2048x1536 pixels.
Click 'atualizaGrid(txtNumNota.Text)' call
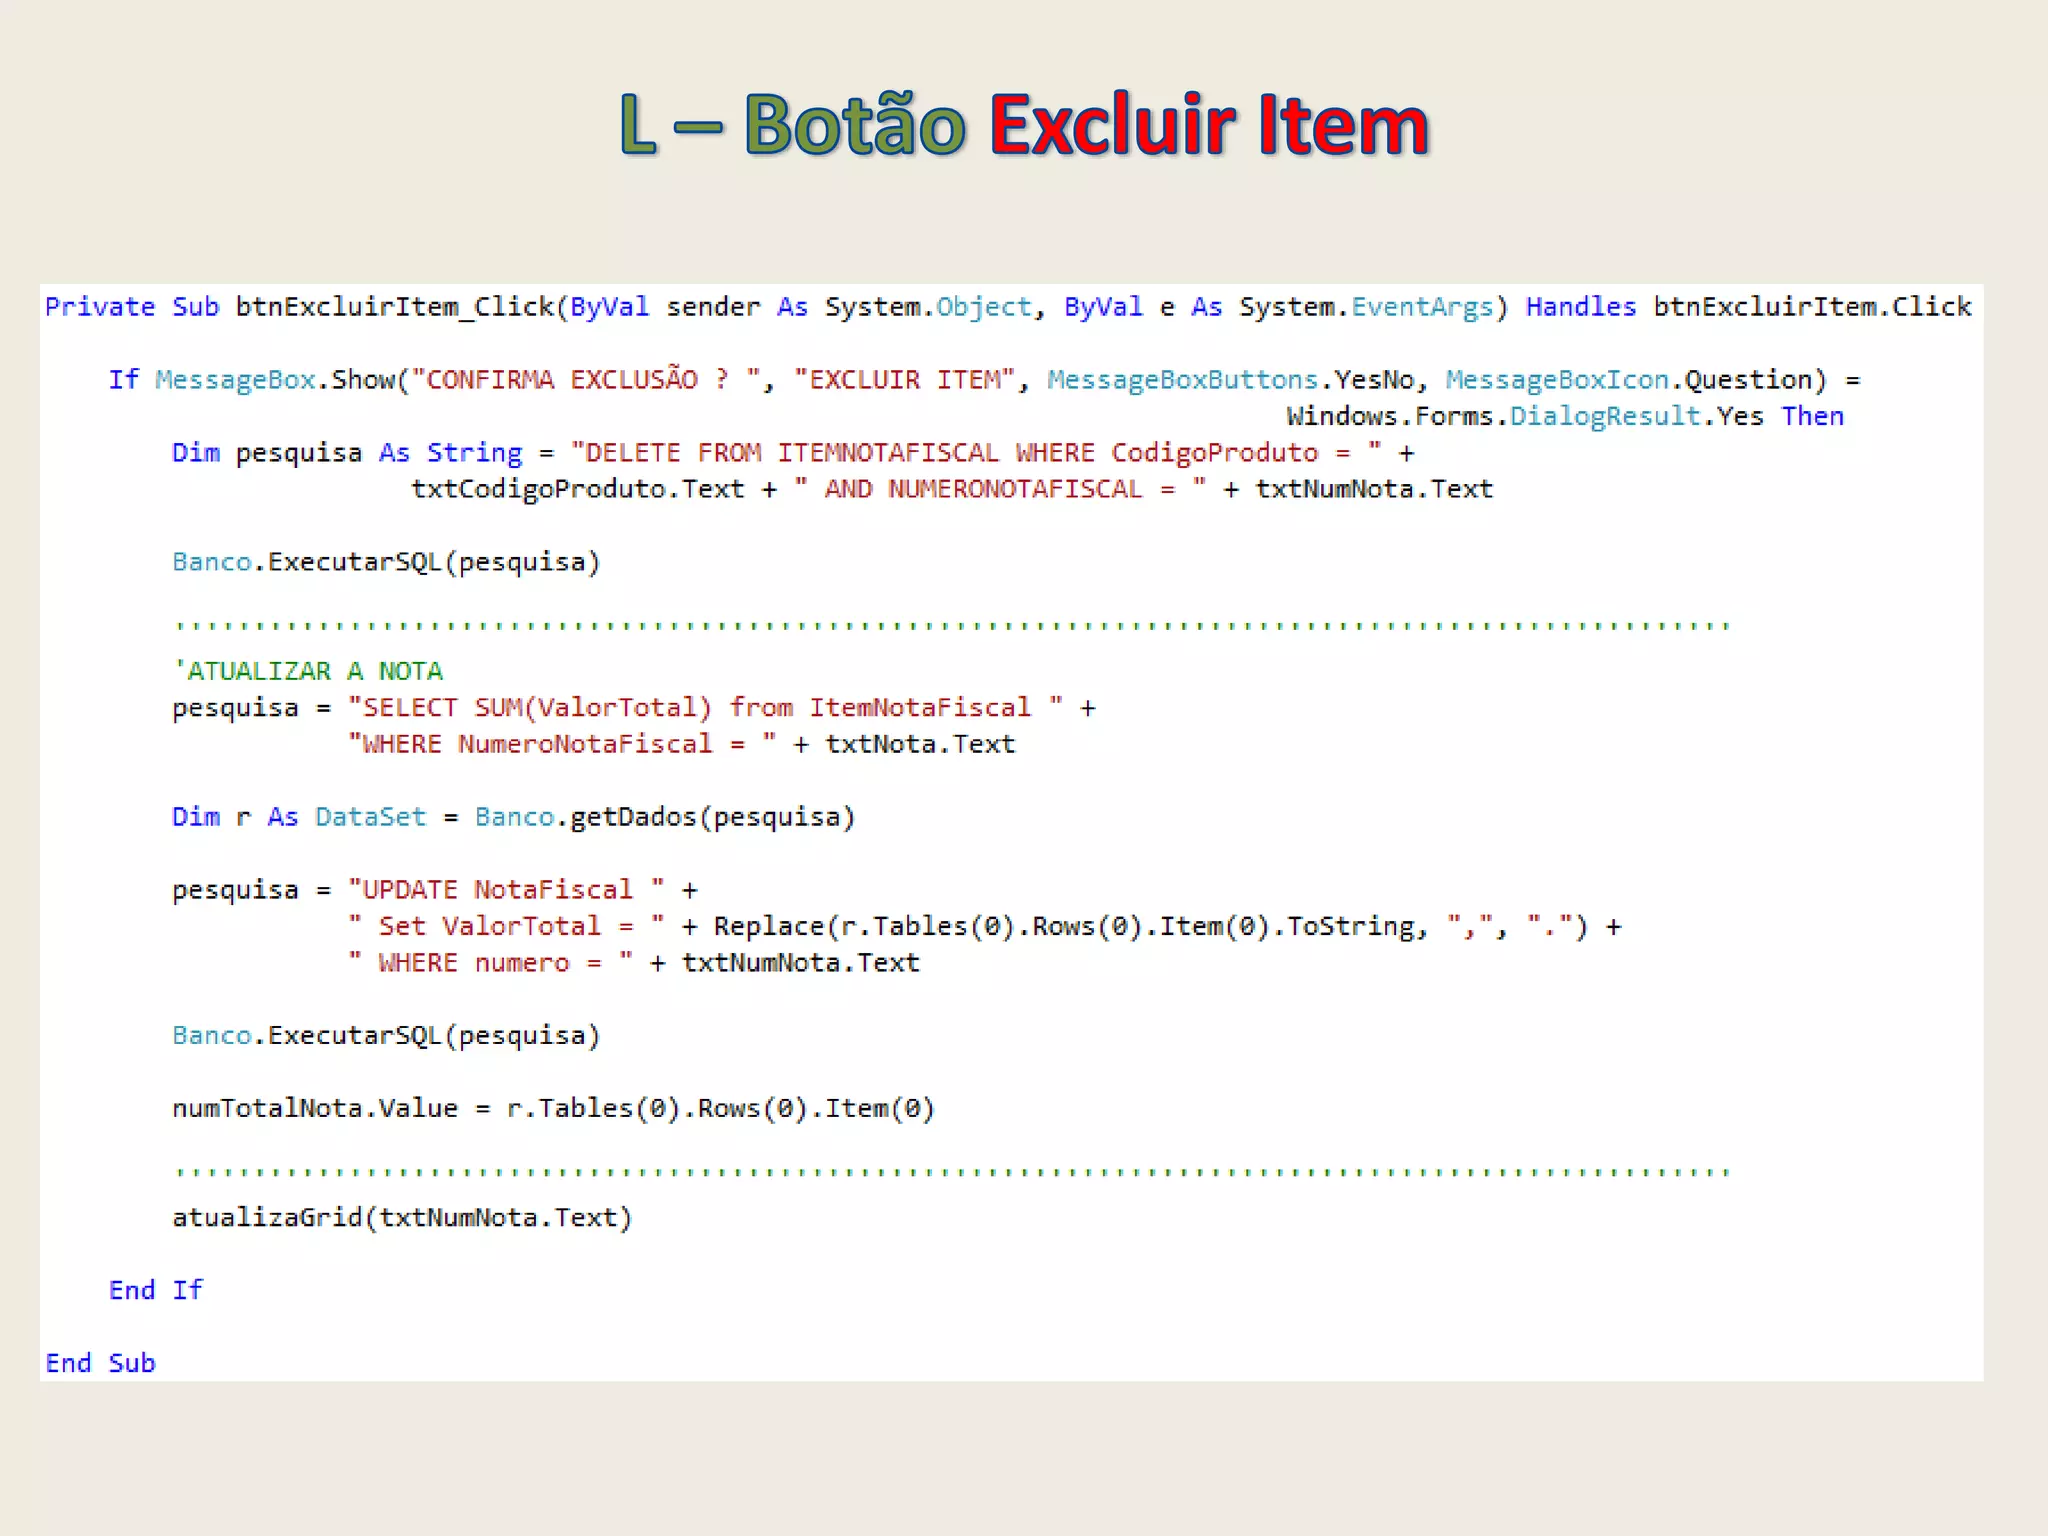click(402, 1218)
